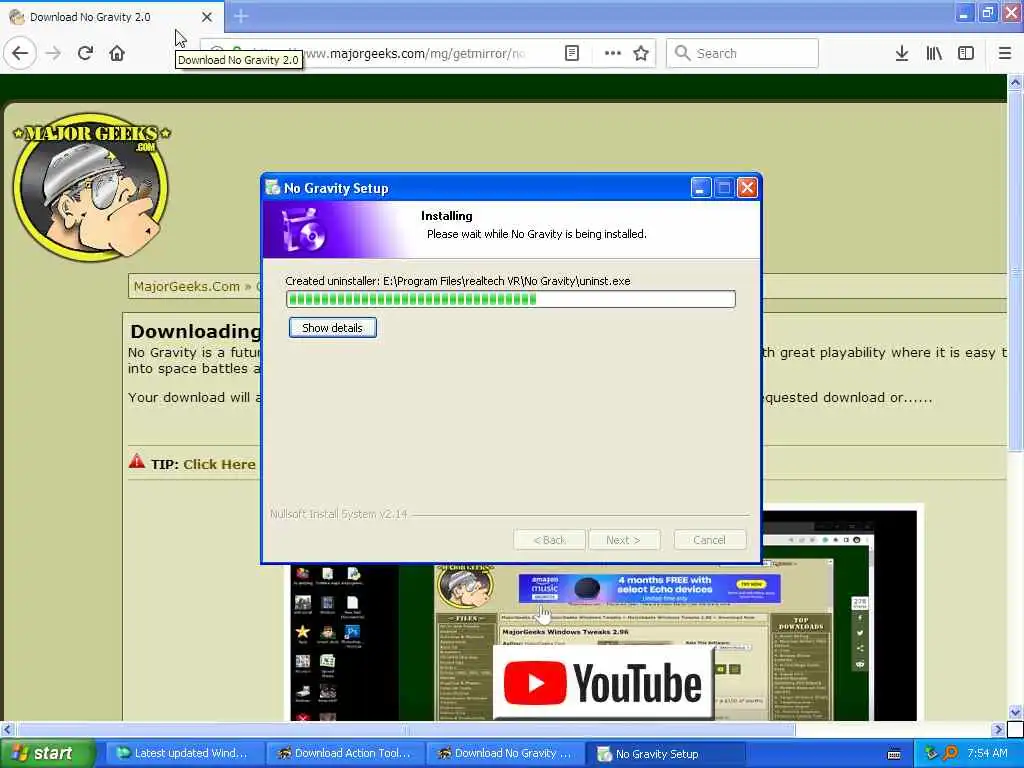Screen dimensions: 1024x768
Task: Open MajorGeeks.Com breadcrumb link
Action: 187,287
